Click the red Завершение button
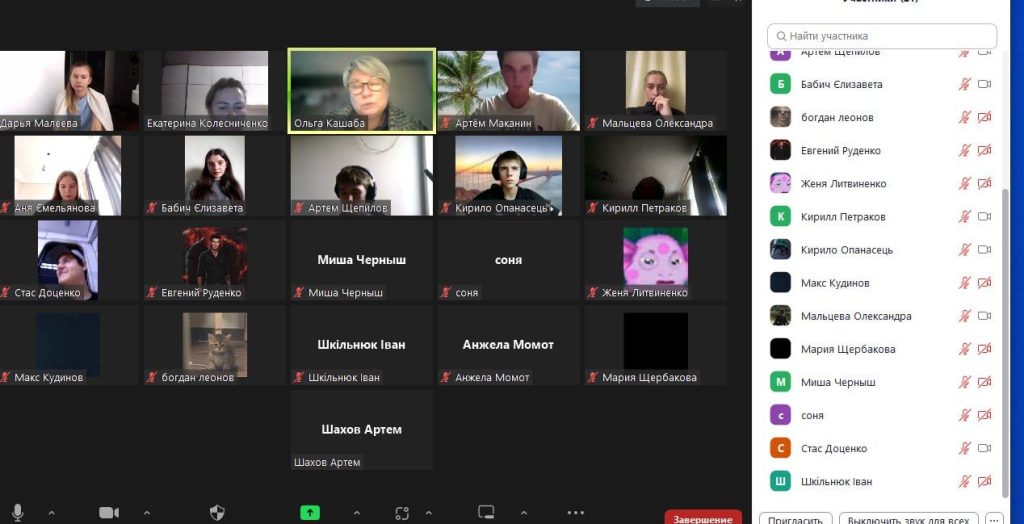The height and width of the screenshot is (524, 1024). coord(703,518)
